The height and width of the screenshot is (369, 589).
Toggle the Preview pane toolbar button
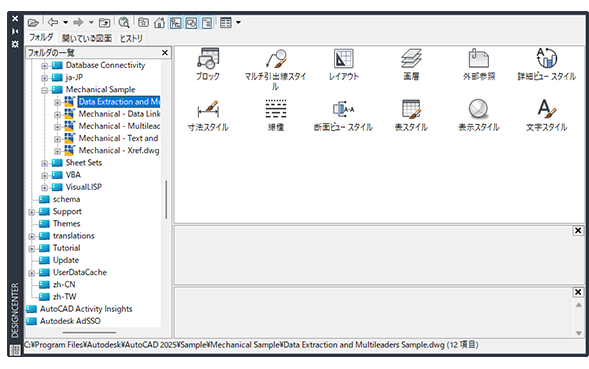pyautogui.click(x=191, y=23)
